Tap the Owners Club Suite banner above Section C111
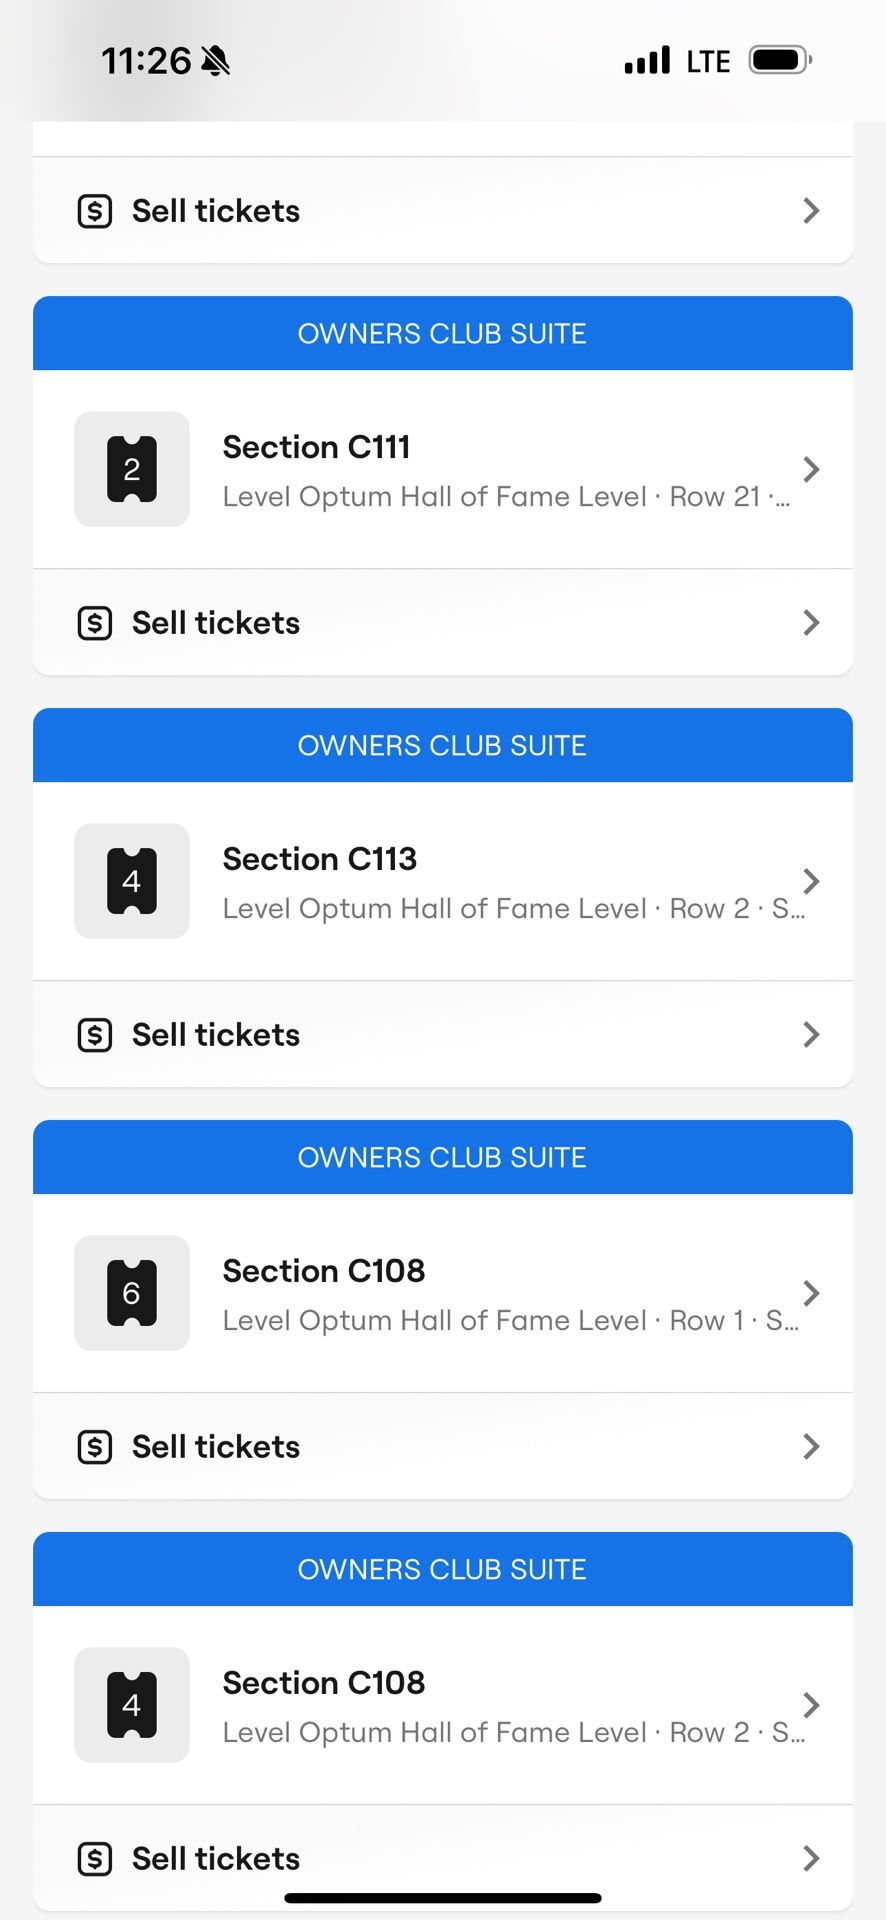The height and width of the screenshot is (1920, 886). (x=442, y=334)
